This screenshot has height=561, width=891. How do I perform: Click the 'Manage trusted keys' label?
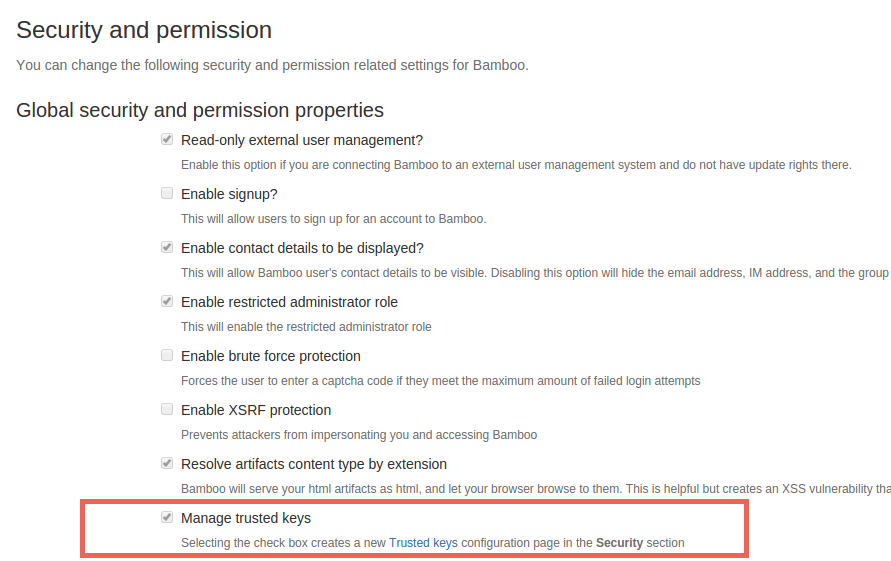click(x=246, y=518)
